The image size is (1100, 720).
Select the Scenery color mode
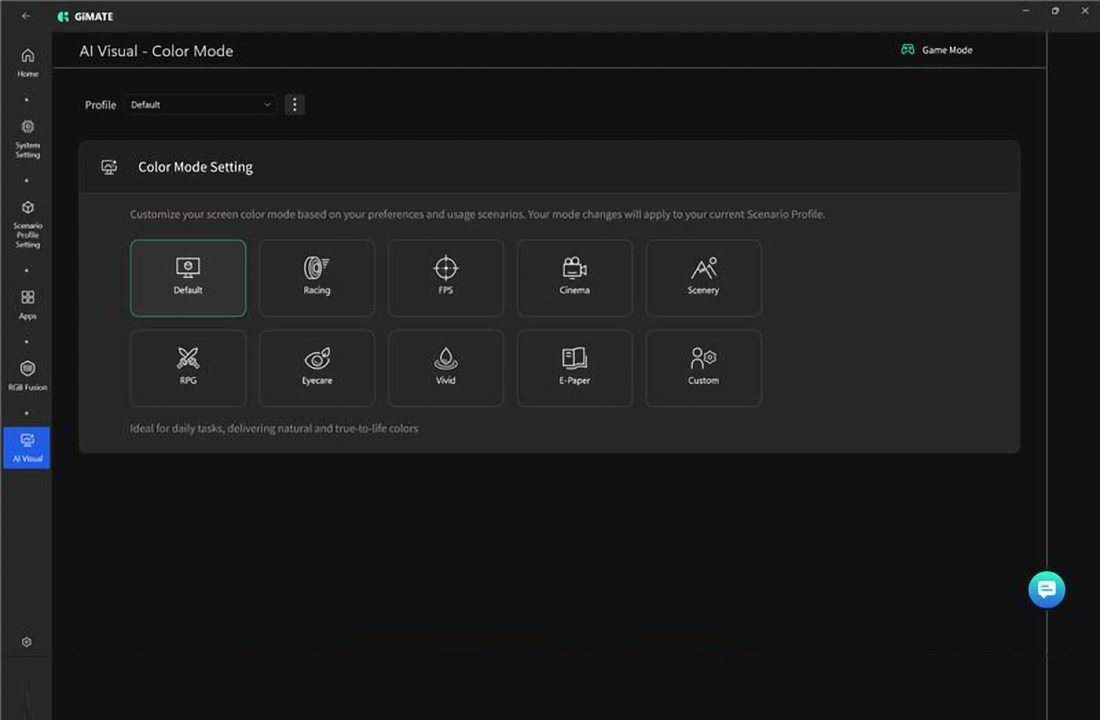coord(704,278)
